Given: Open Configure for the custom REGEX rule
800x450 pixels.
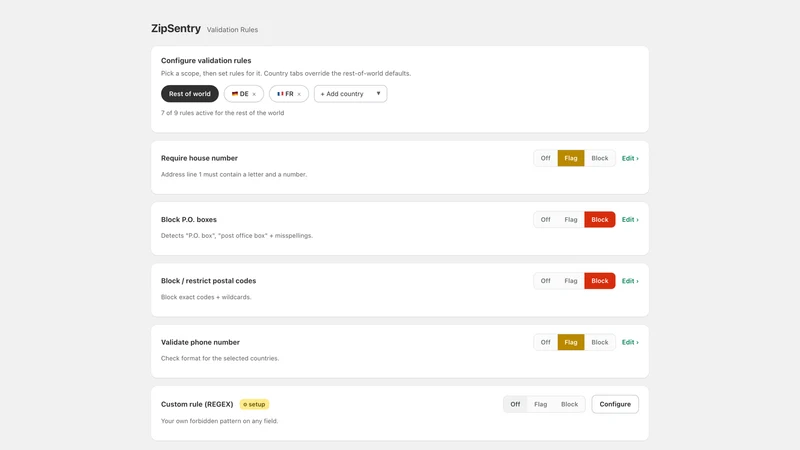Looking at the screenshot, I should pos(615,404).
